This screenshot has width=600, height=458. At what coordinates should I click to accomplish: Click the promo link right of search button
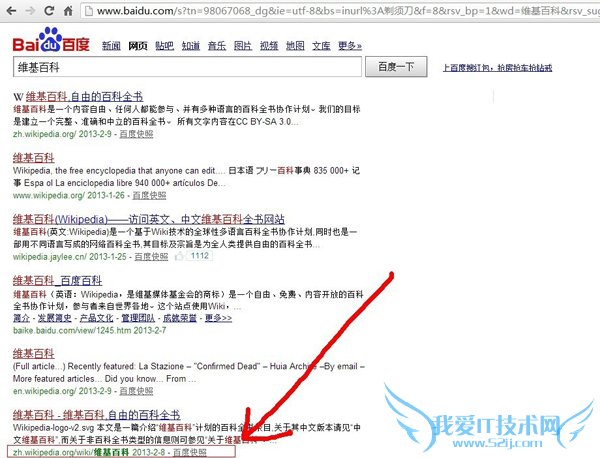point(497,68)
